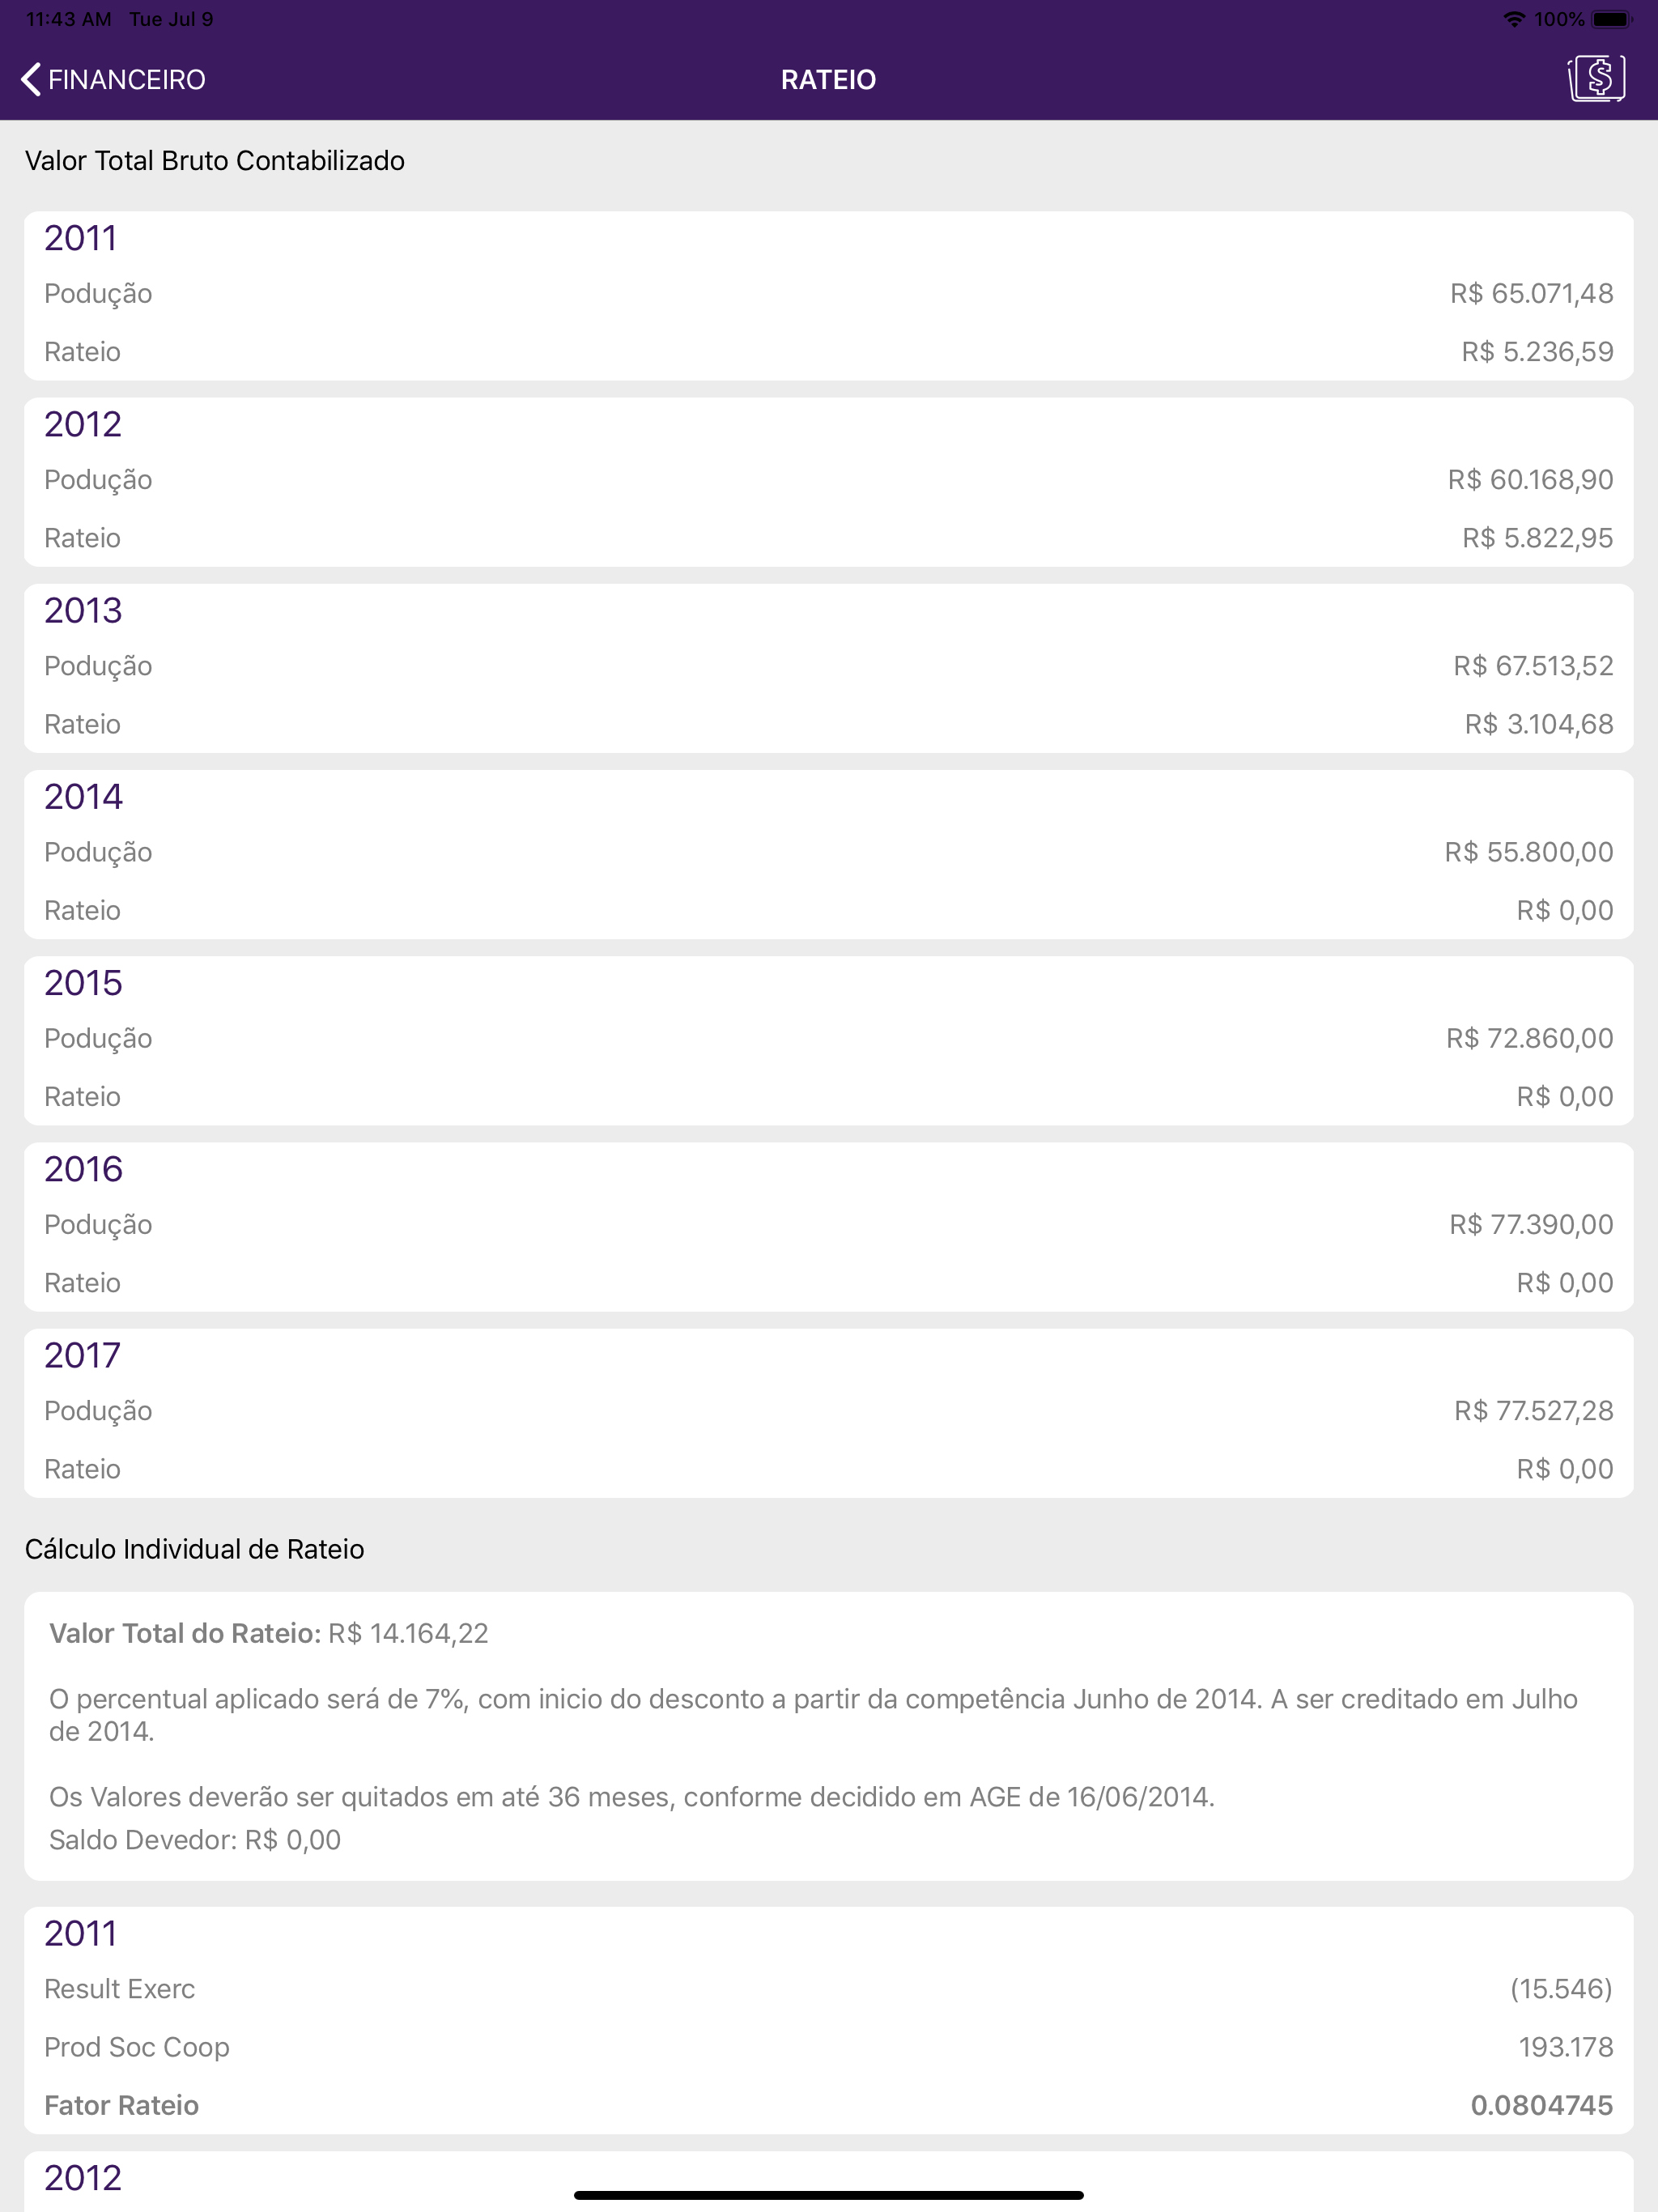
Task: Tap the 2015 year card heading
Action: tap(83, 982)
